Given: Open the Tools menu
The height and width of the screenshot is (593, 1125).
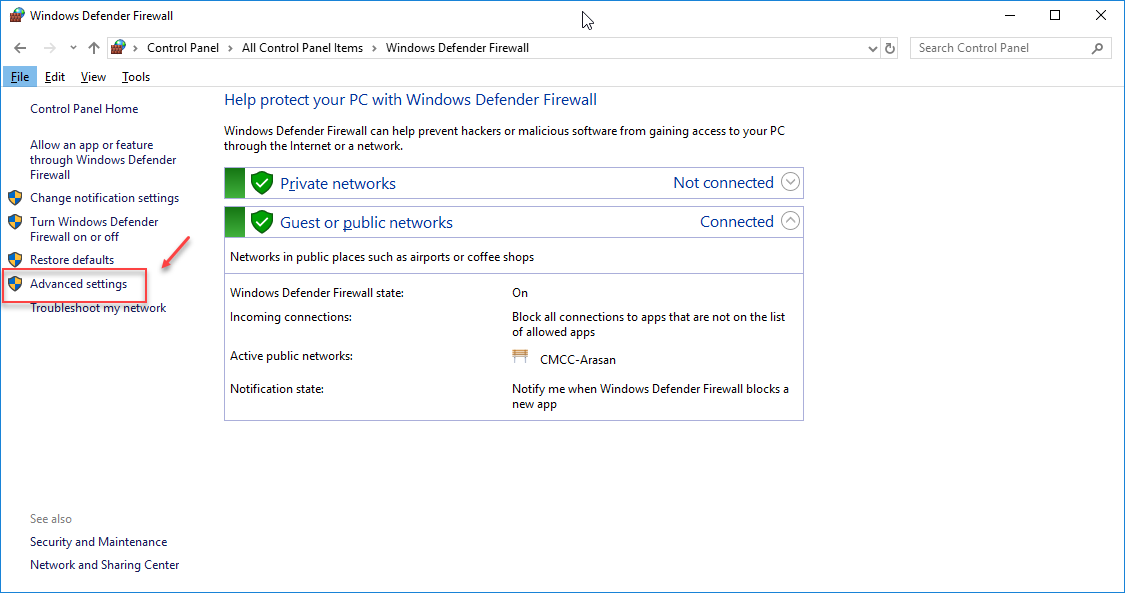Looking at the screenshot, I should click(136, 77).
